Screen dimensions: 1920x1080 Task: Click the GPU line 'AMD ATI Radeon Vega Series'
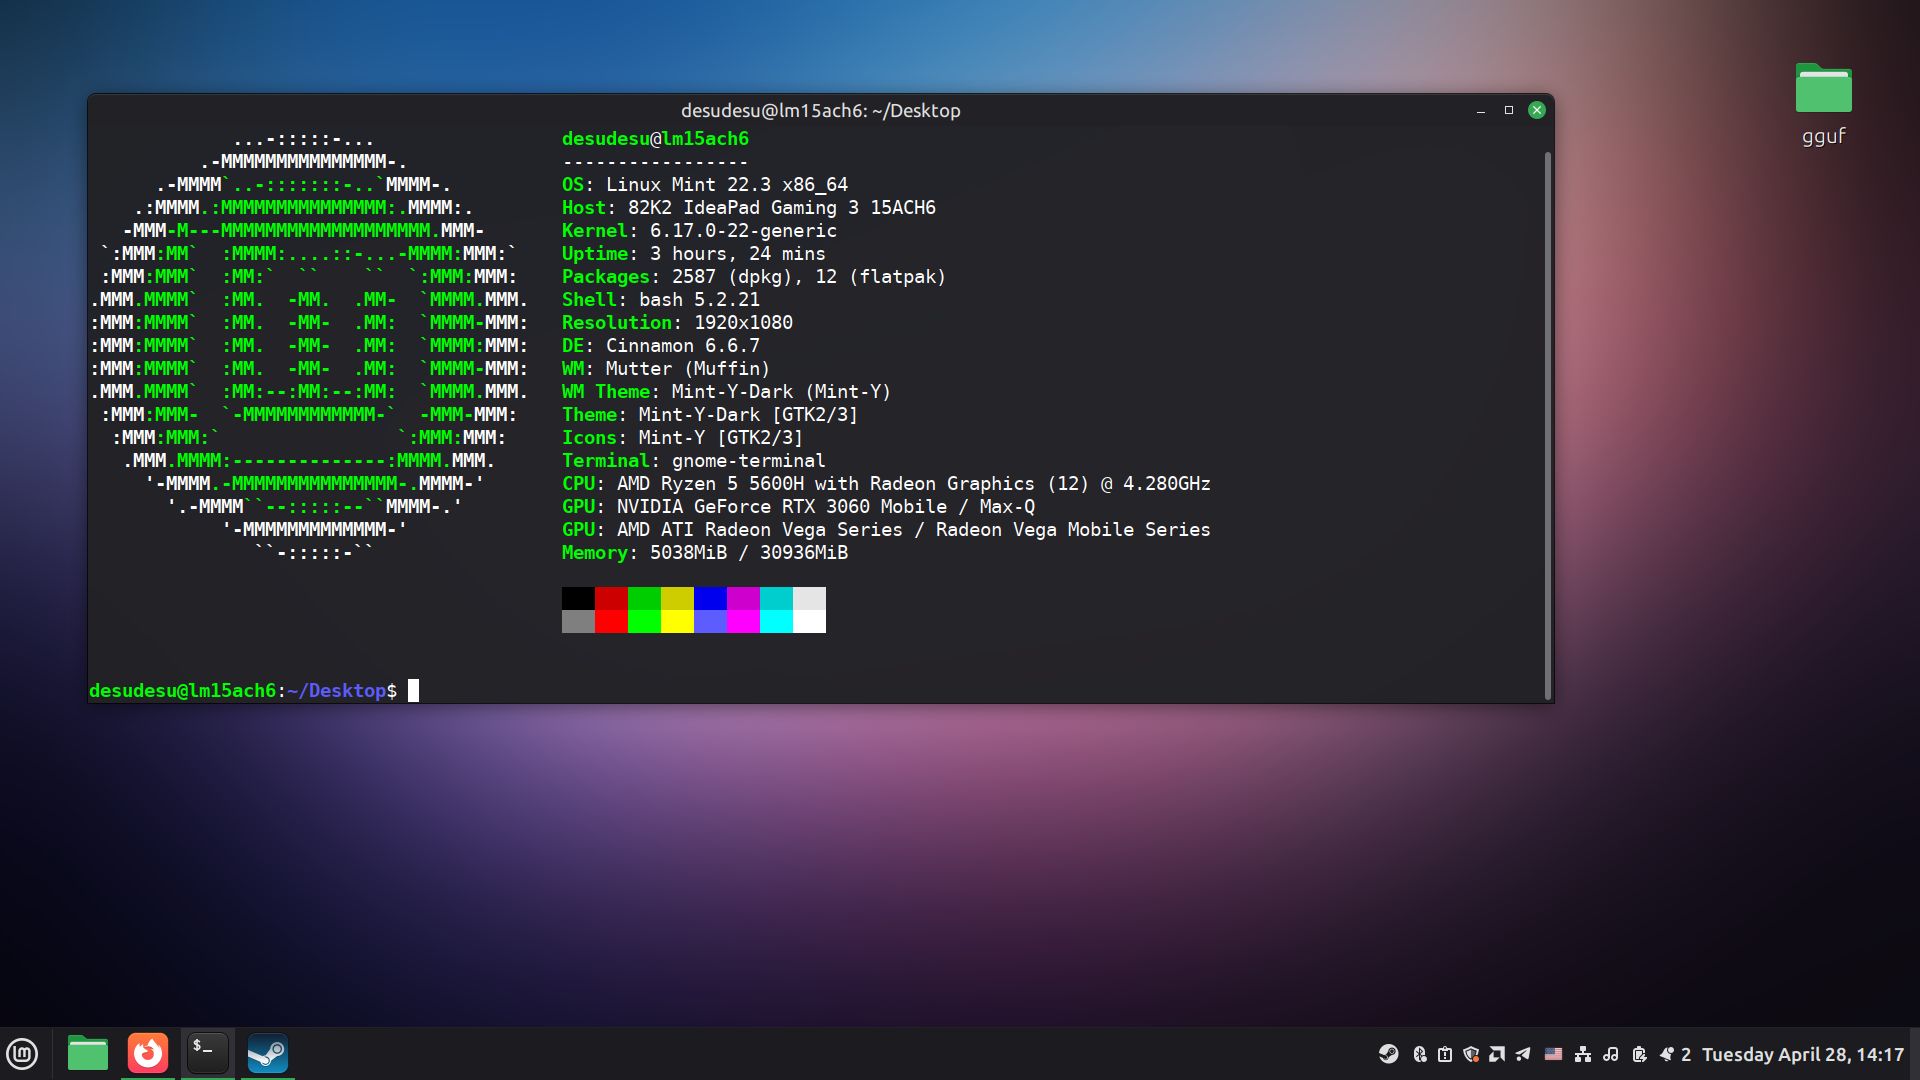coord(760,529)
